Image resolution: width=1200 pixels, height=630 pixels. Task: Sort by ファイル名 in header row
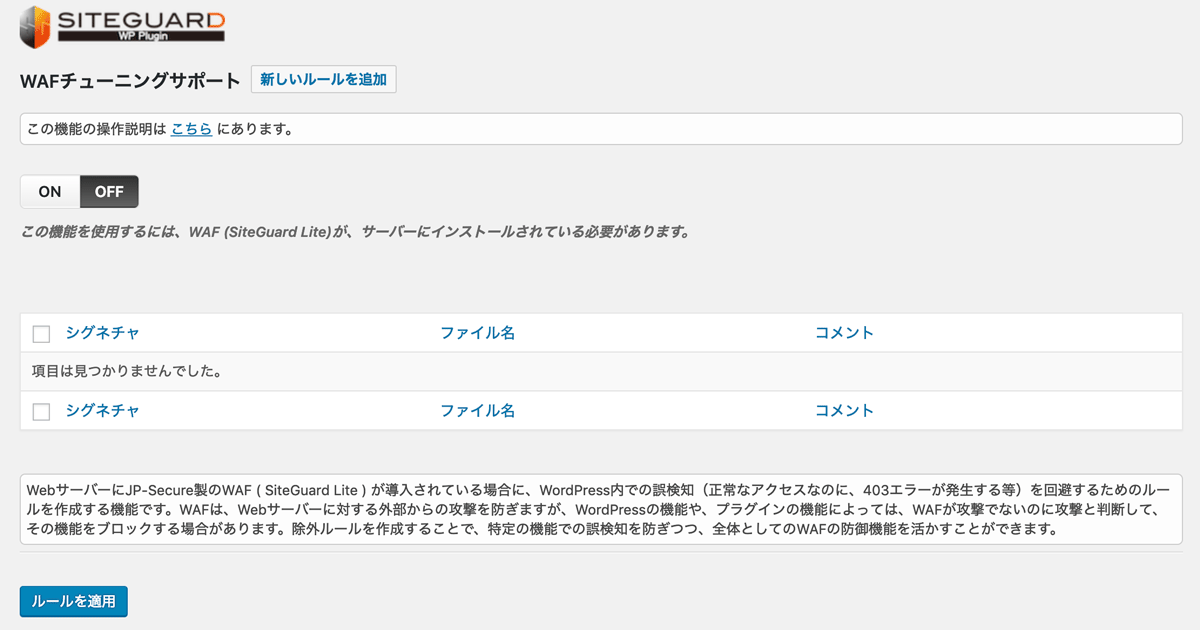coord(477,333)
